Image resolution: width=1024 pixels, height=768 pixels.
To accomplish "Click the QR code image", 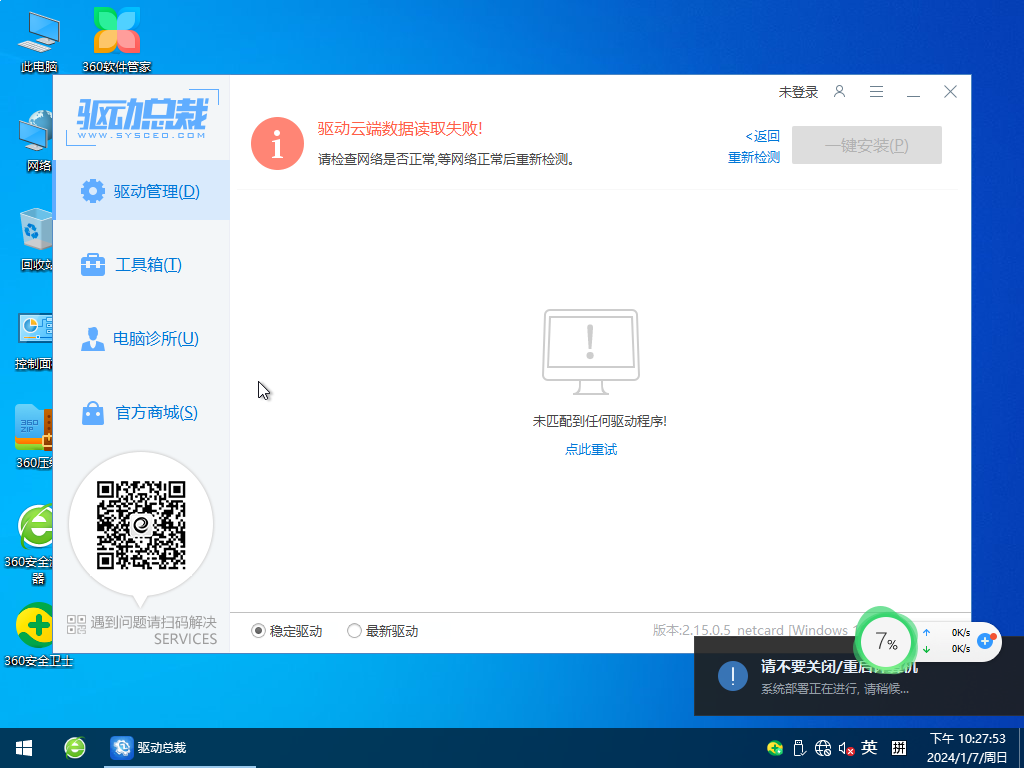I will point(141,525).
